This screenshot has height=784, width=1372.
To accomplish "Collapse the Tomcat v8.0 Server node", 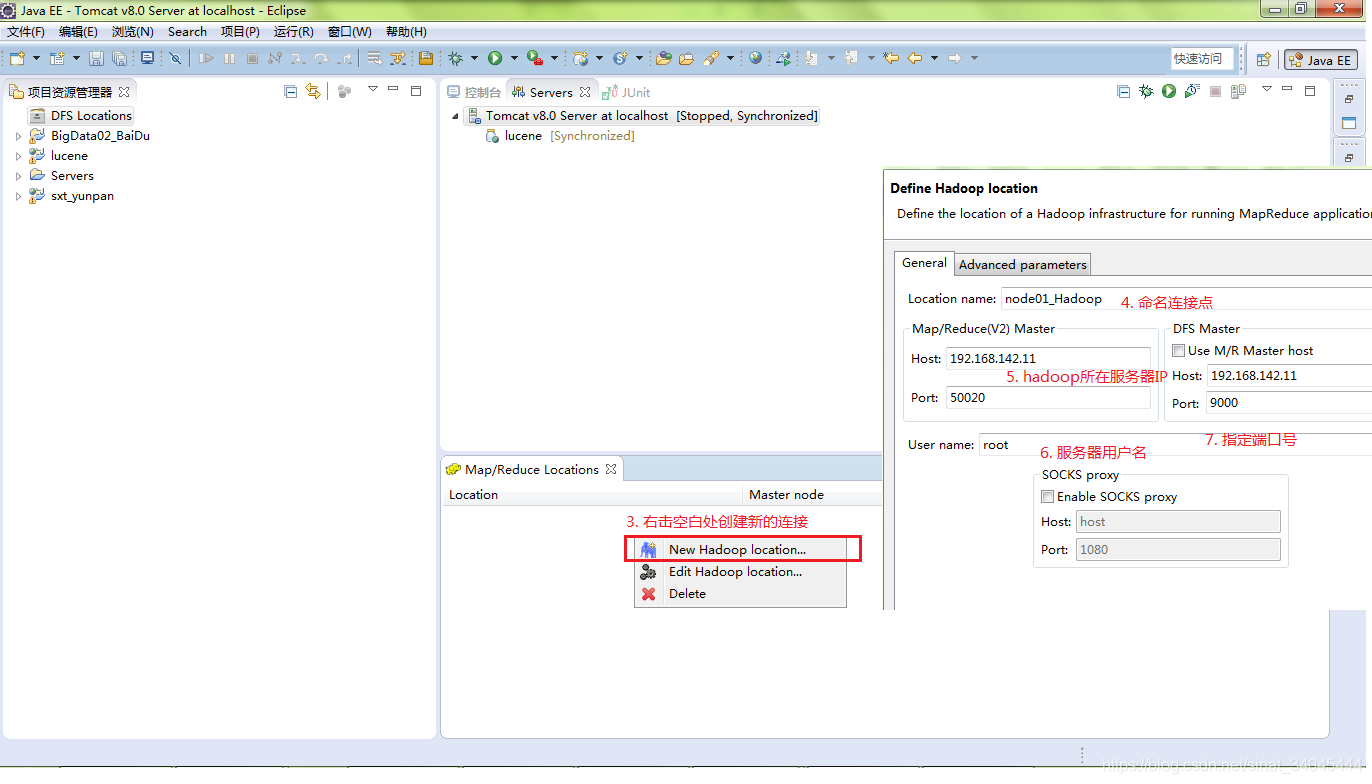I will click(x=455, y=116).
